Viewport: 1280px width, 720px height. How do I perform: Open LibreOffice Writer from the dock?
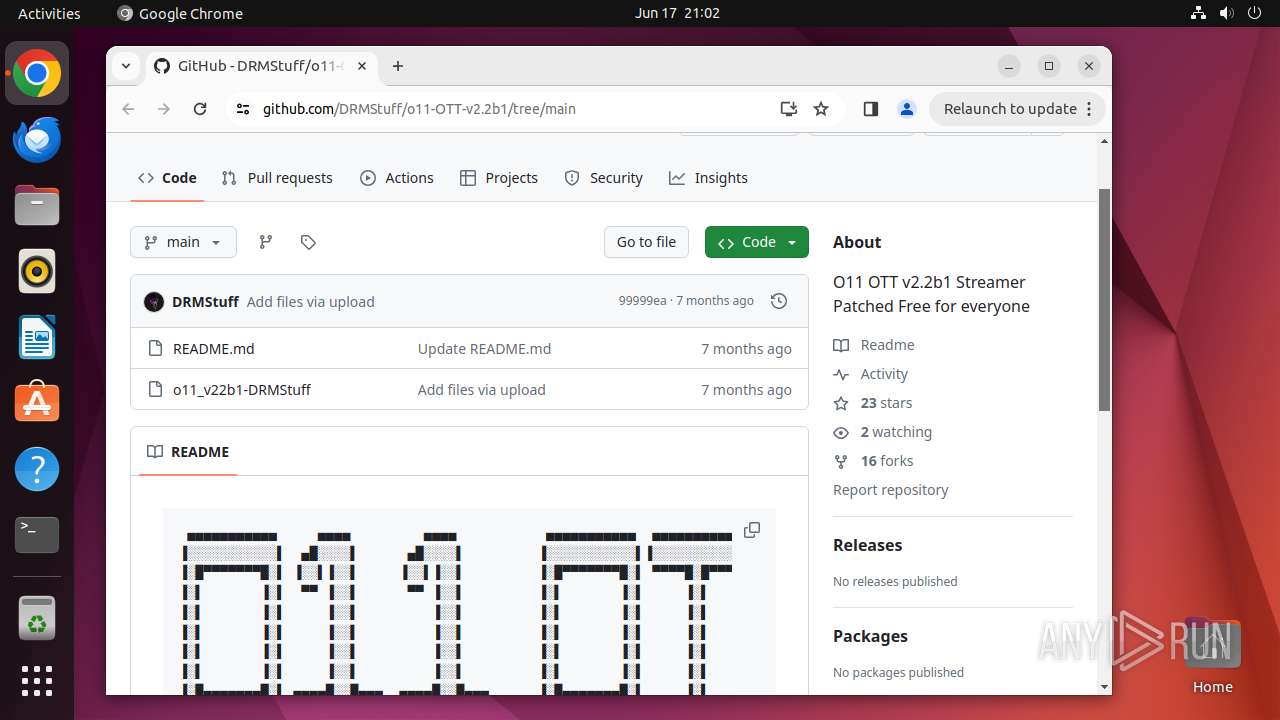click(37, 337)
